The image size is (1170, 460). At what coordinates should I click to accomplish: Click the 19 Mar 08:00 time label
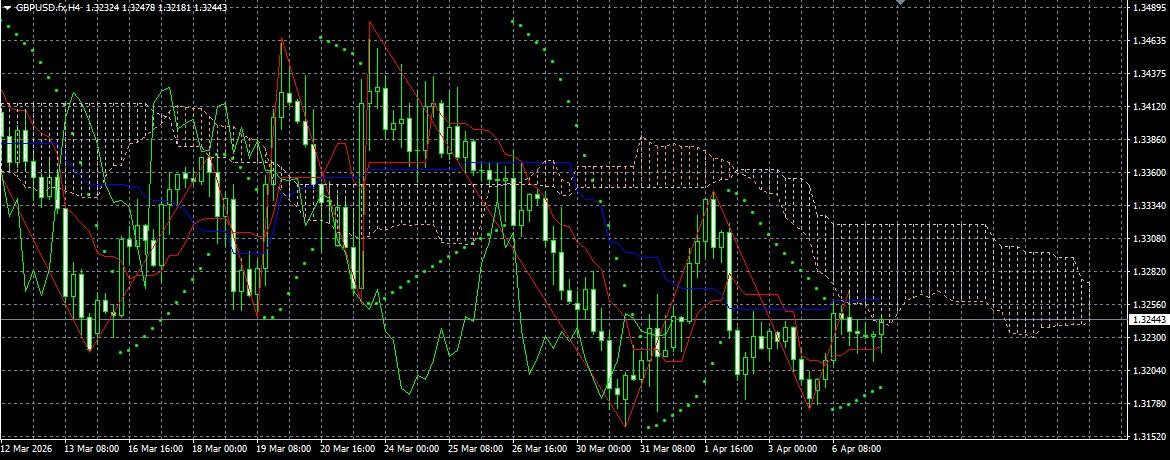(x=284, y=450)
